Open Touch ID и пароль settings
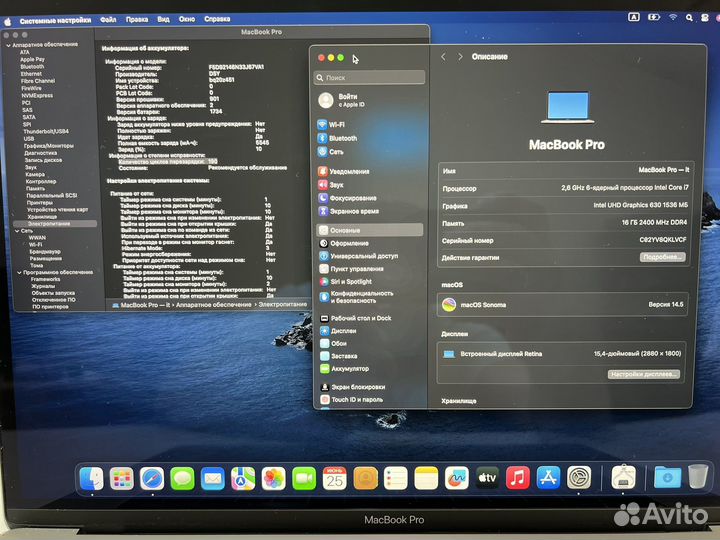The height and width of the screenshot is (540, 720). [351, 399]
